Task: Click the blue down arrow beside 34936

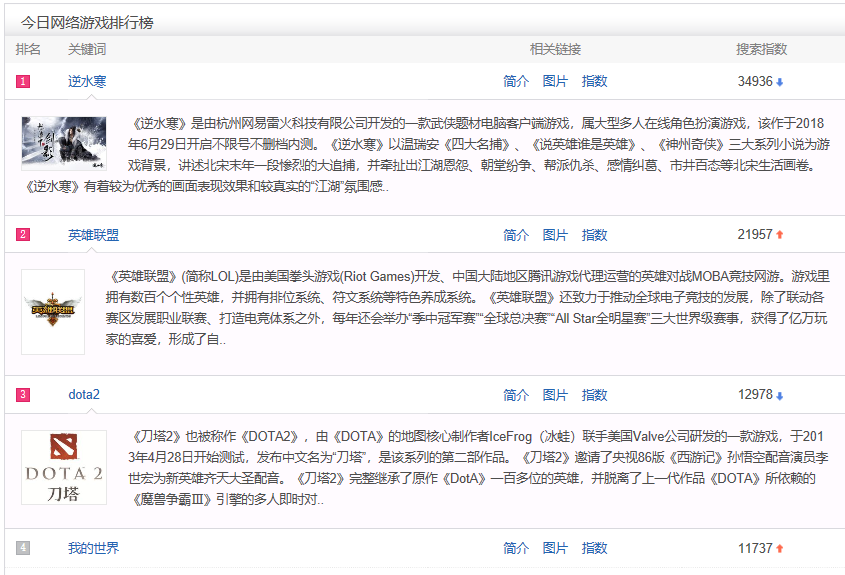Action: coord(779,82)
